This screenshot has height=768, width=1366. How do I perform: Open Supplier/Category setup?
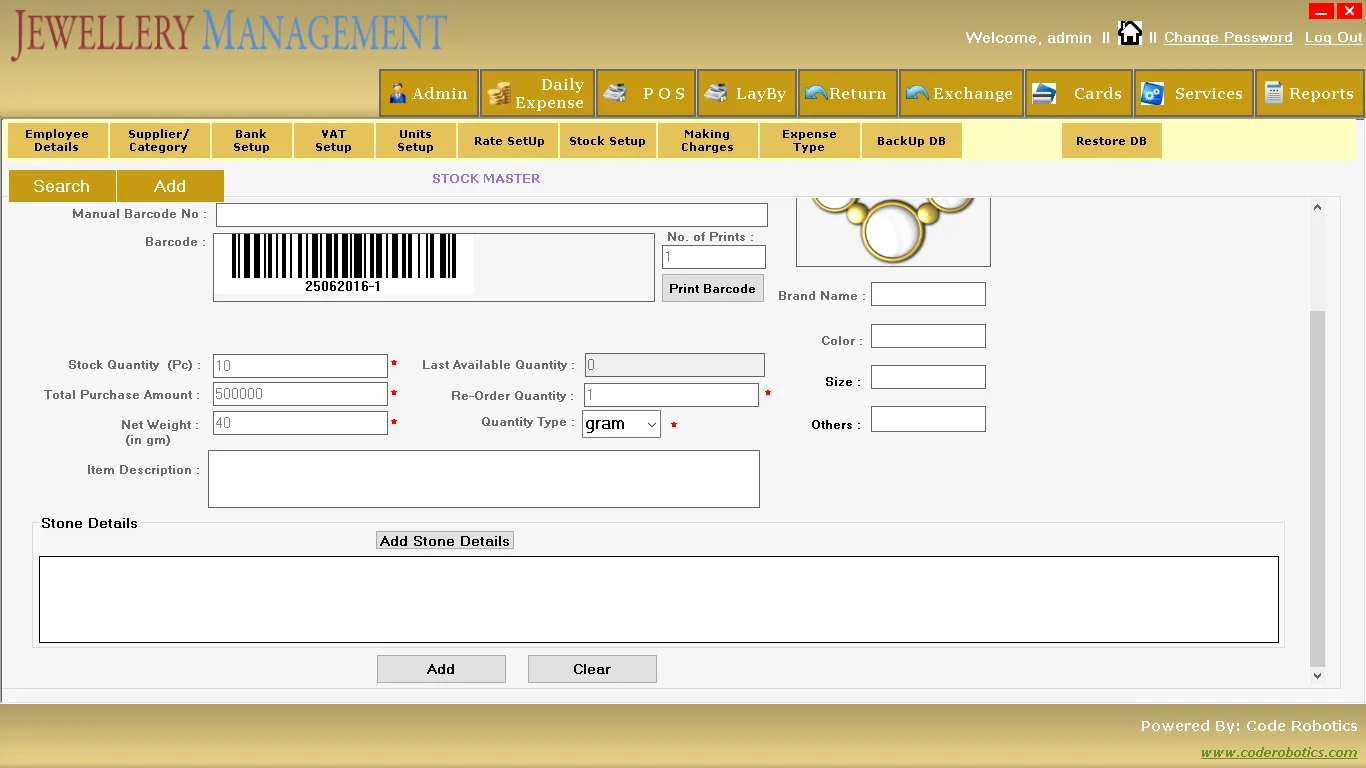(158, 141)
